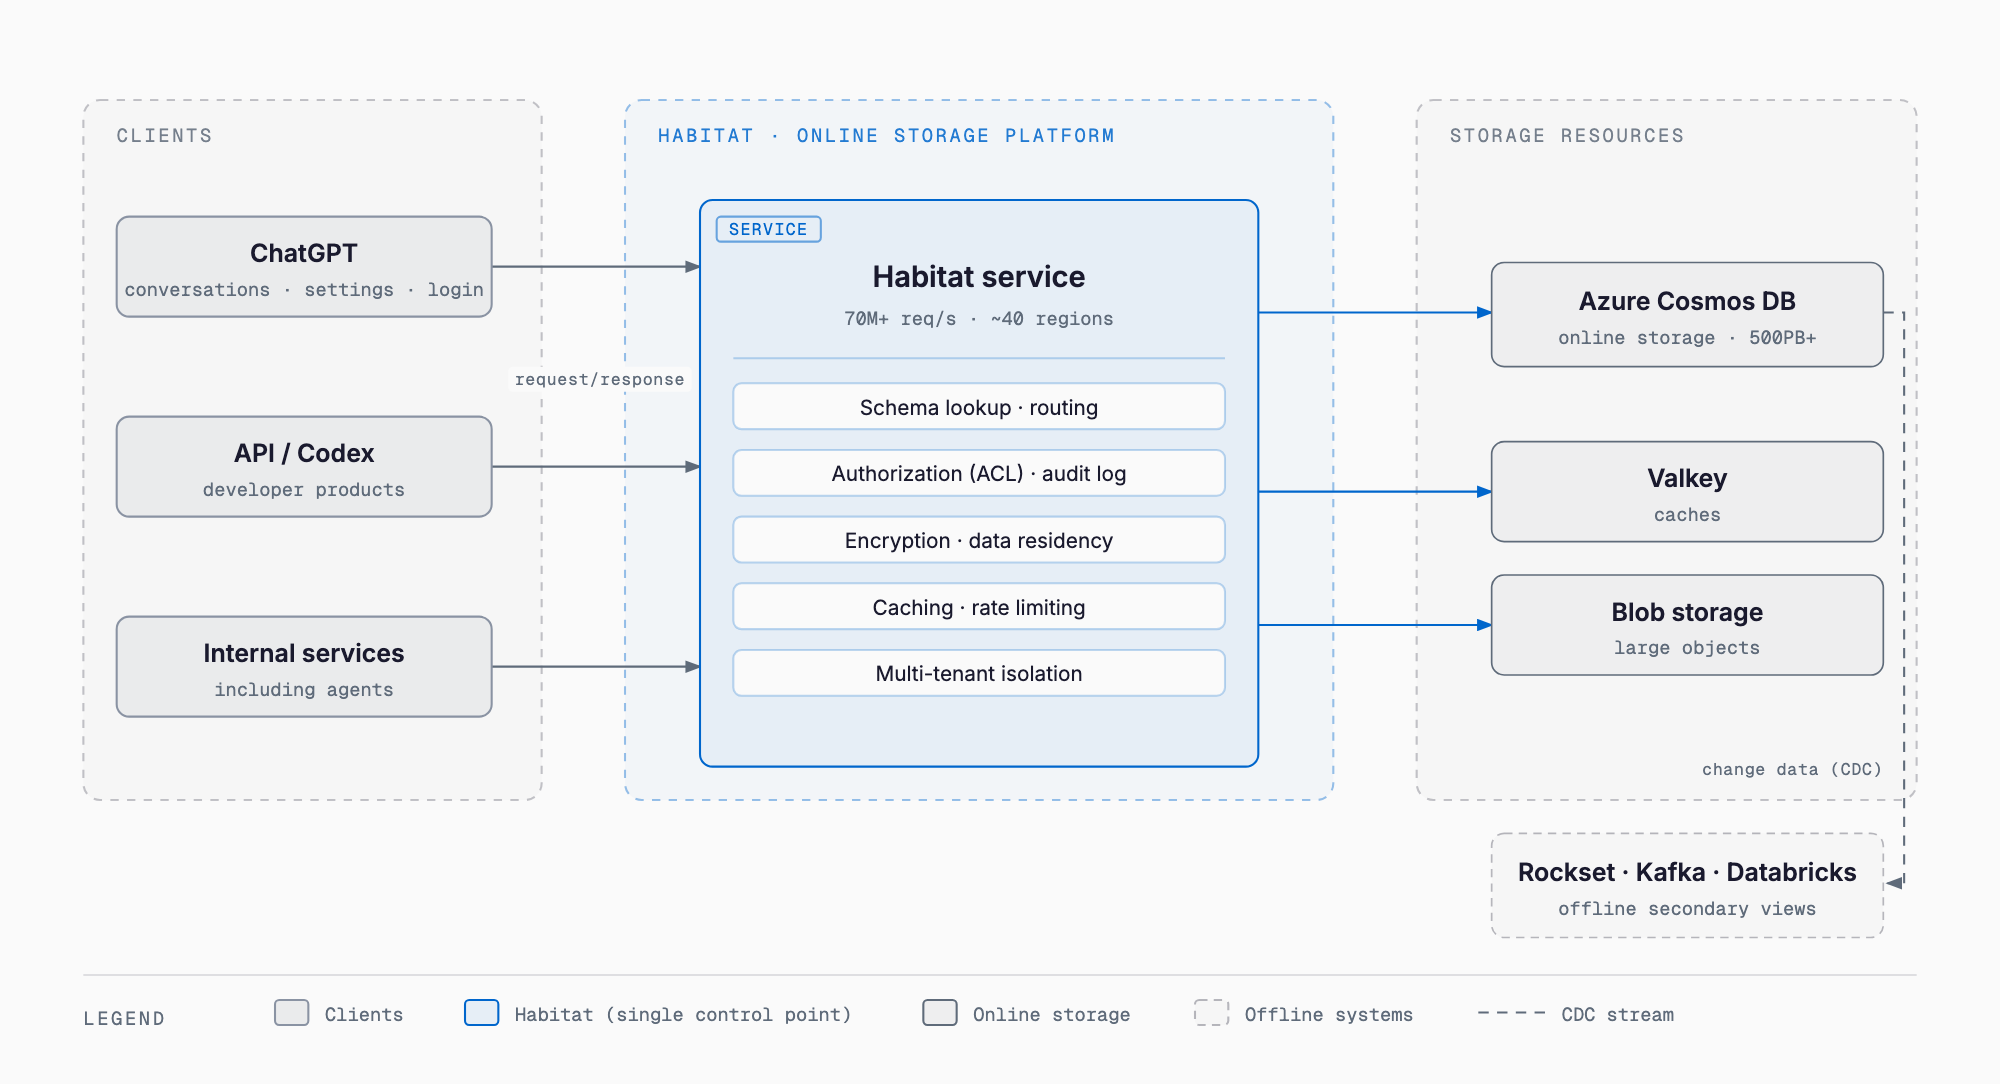Screen dimensions: 2000x1084
Task: Select the "Rockset · Kafka · Databricks" box title
Action: click(1687, 872)
